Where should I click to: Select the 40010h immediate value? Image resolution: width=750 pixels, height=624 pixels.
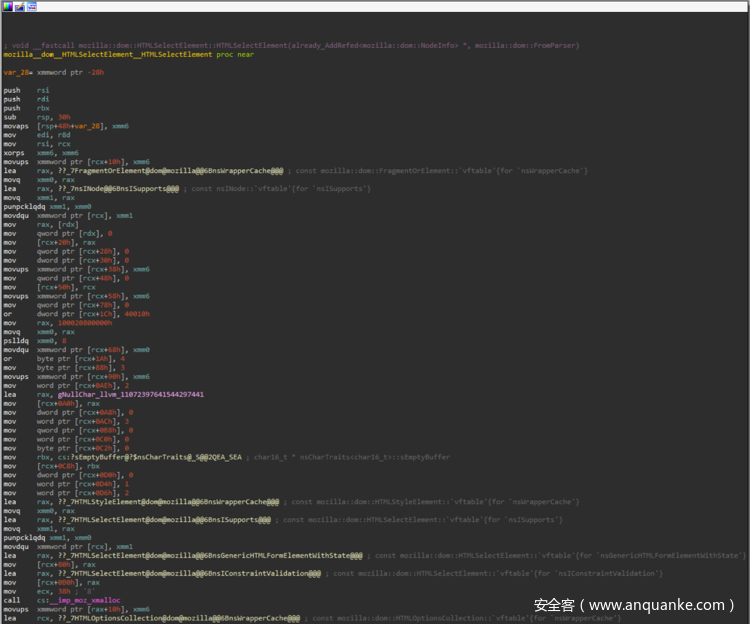coord(136,313)
